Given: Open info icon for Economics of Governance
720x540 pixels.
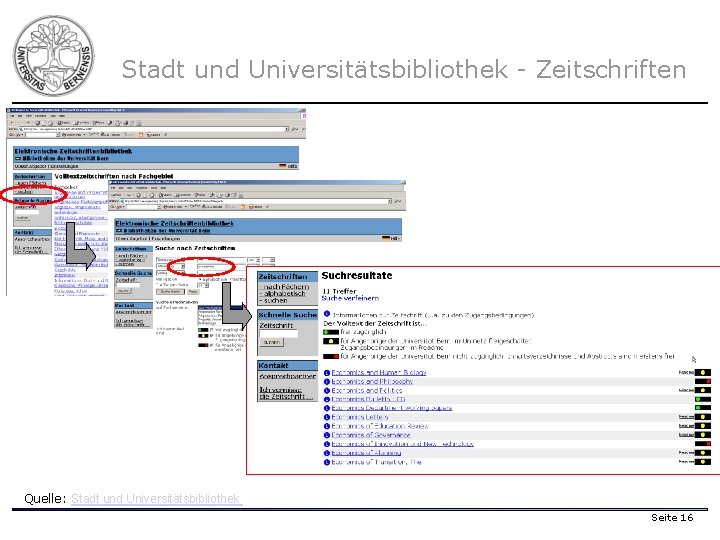Looking at the screenshot, I should [x=327, y=435].
